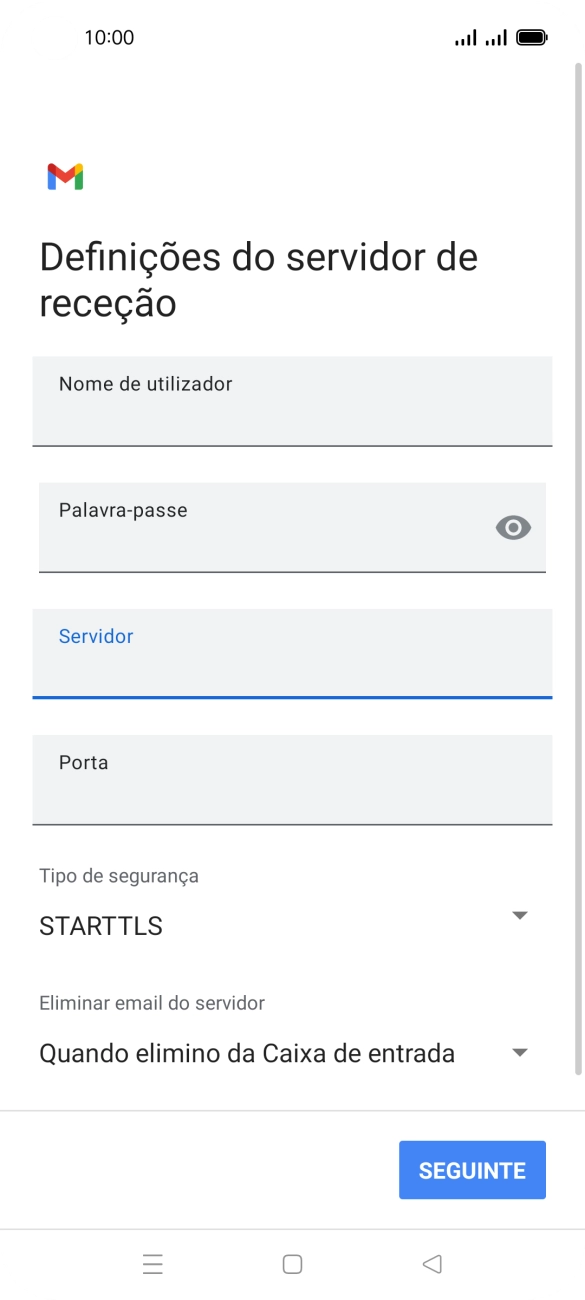
Task: Tap the home button in navigation bar
Action: [x=292, y=1263]
